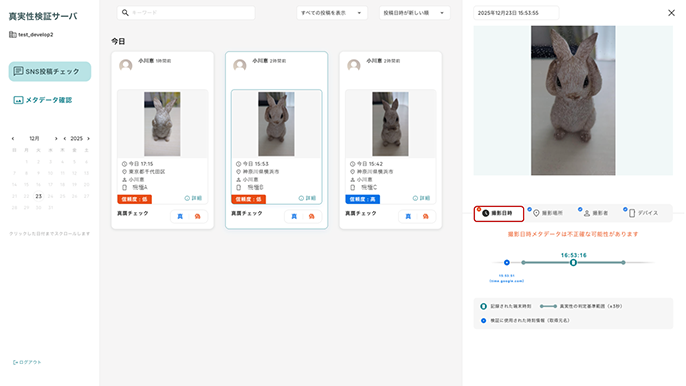Viewport: 686px width, 386px height.
Task: Click the avatar on the 15:42 post
Action: click(354, 65)
